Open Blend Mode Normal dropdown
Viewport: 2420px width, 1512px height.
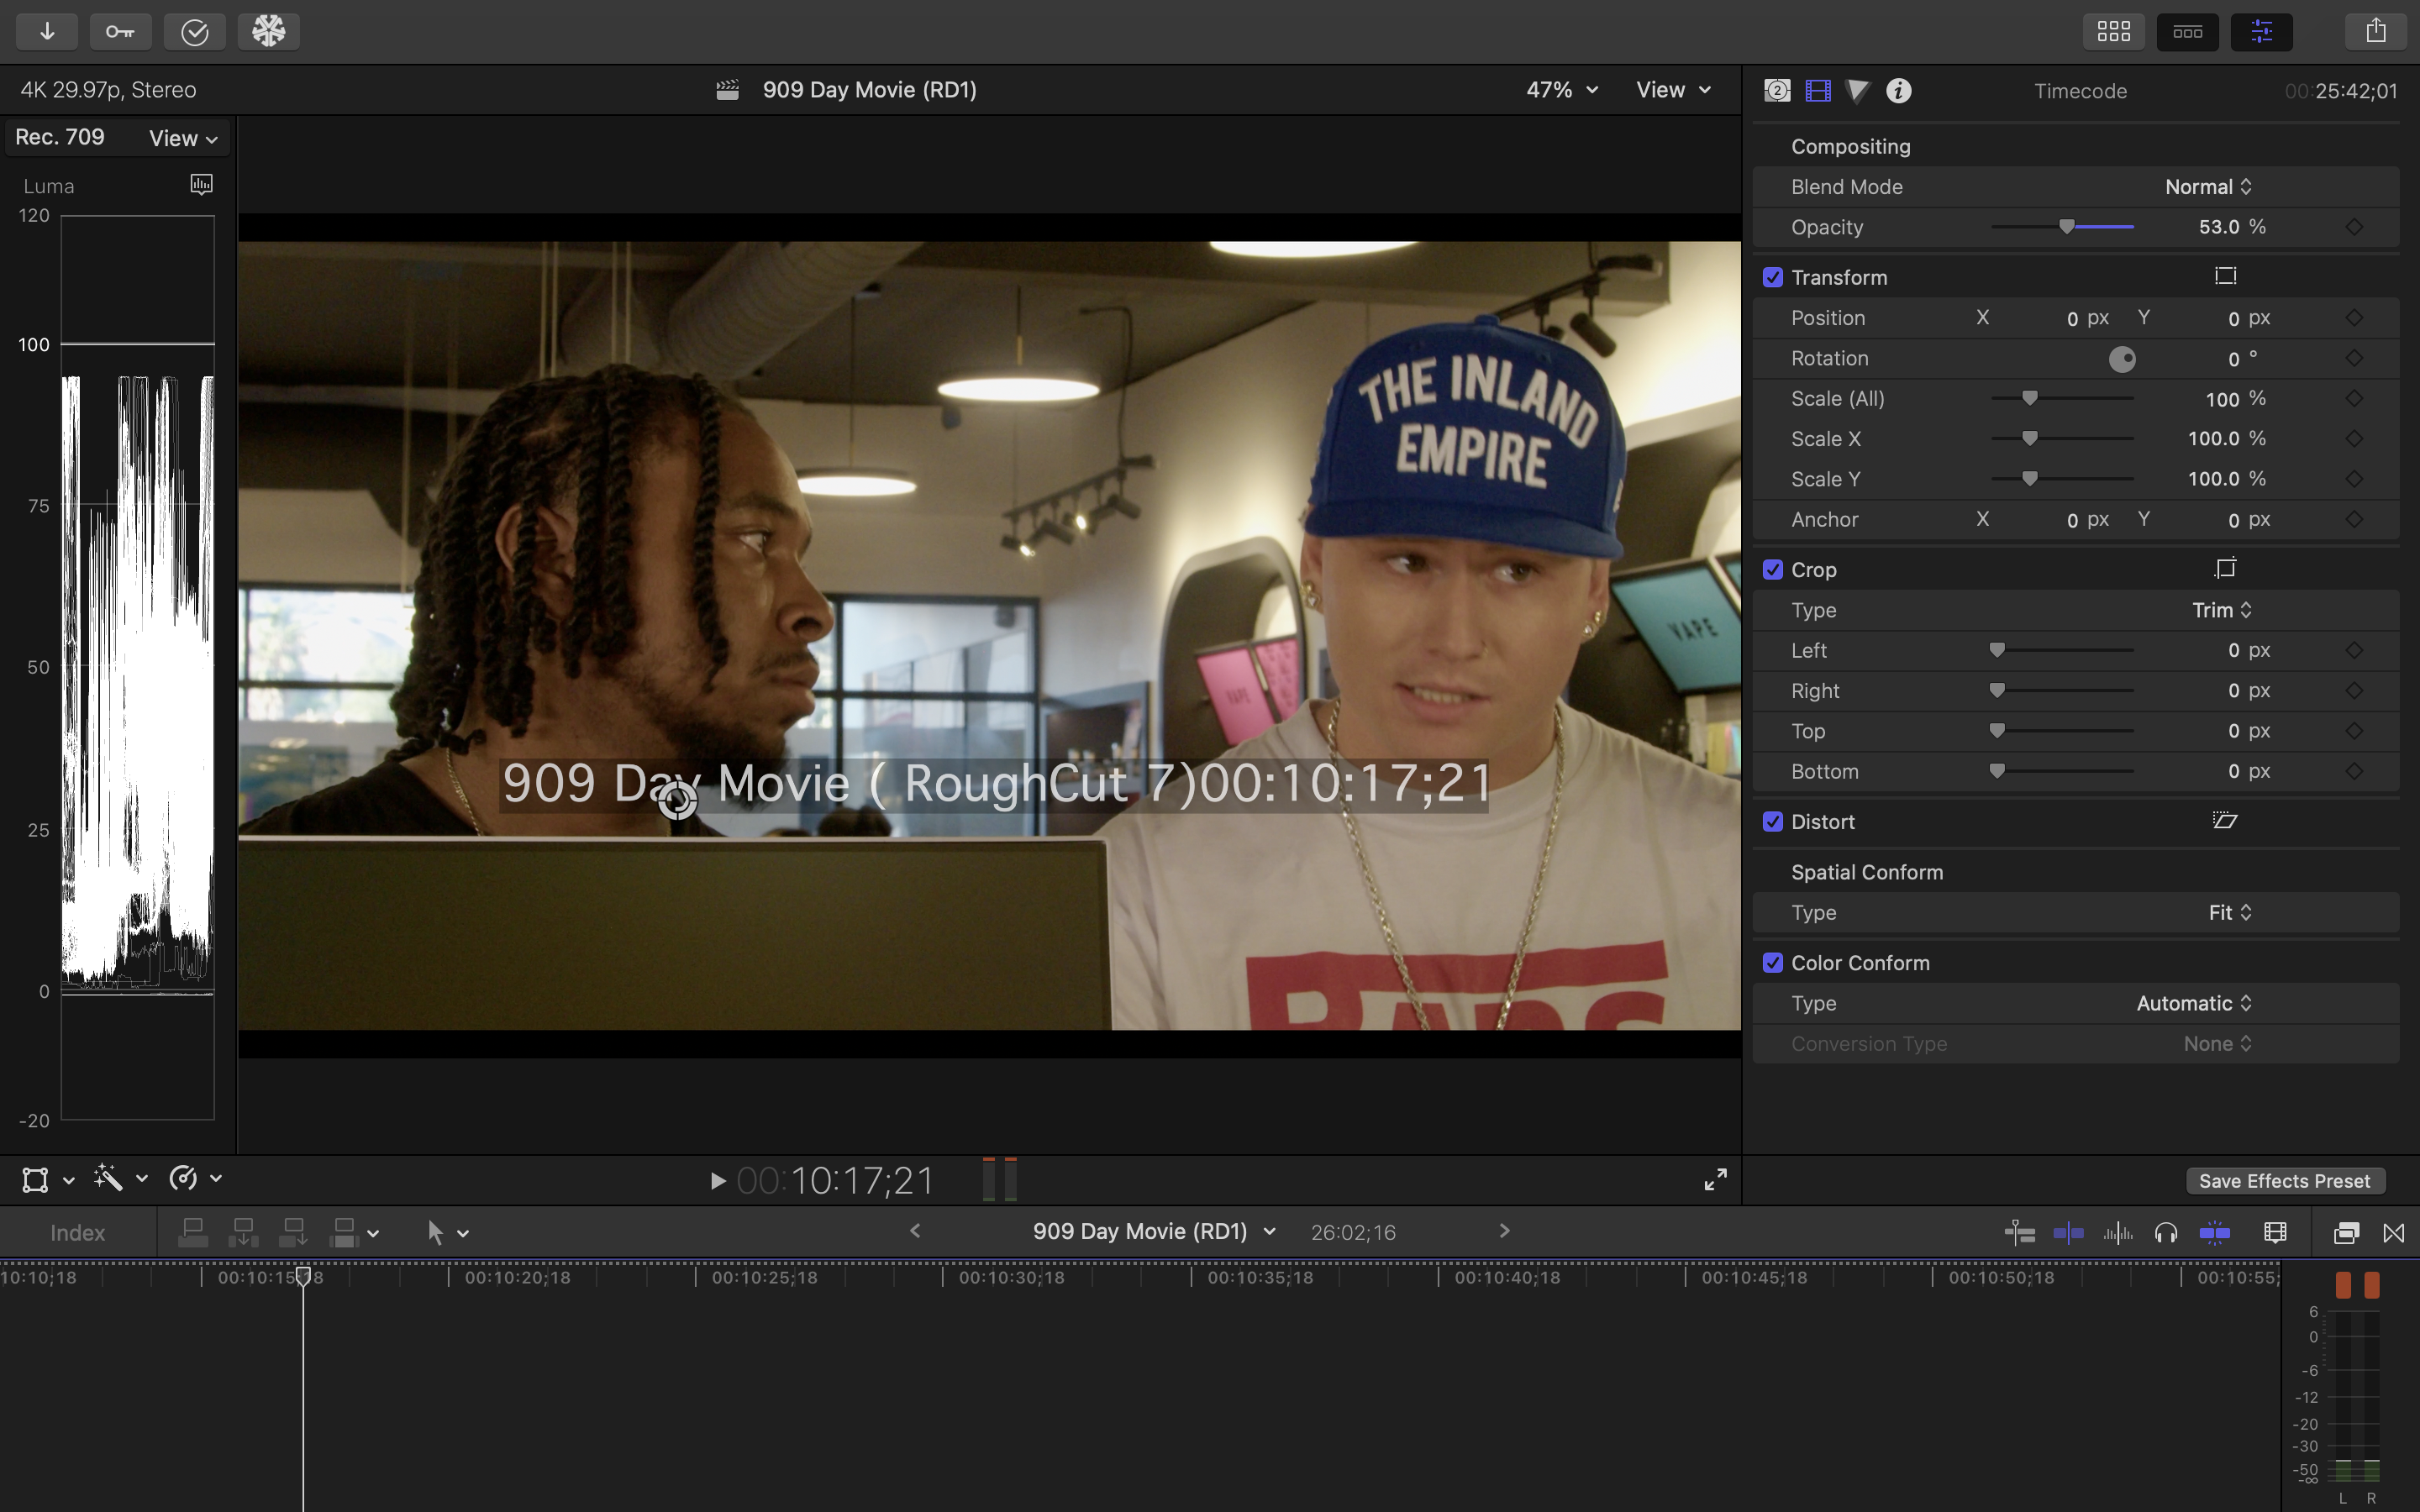2208,187
